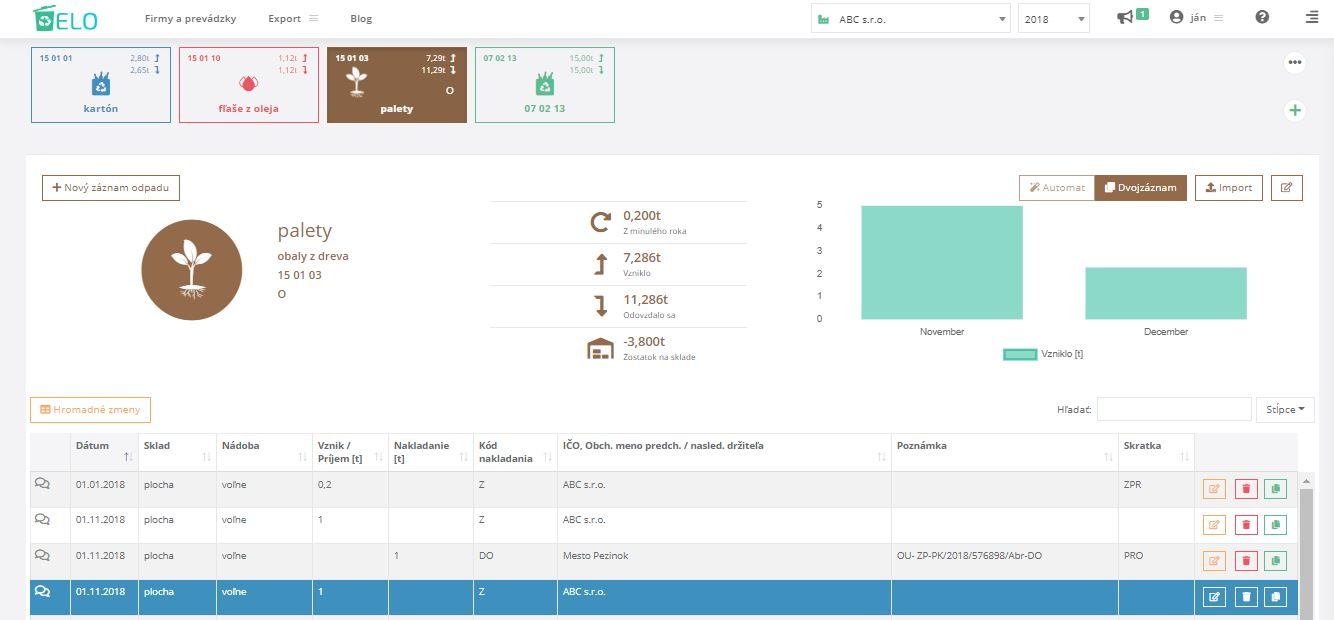The width and height of the screenshot is (1334, 620).
Task: Open comments for 01.01.2018 row
Action: (42, 484)
